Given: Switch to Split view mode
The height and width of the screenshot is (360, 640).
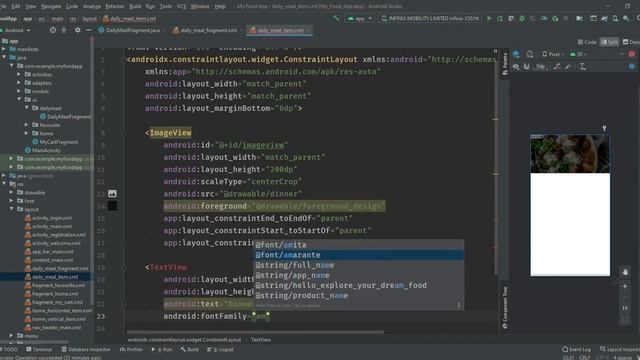Looking at the screenshot, I should 609,42.
